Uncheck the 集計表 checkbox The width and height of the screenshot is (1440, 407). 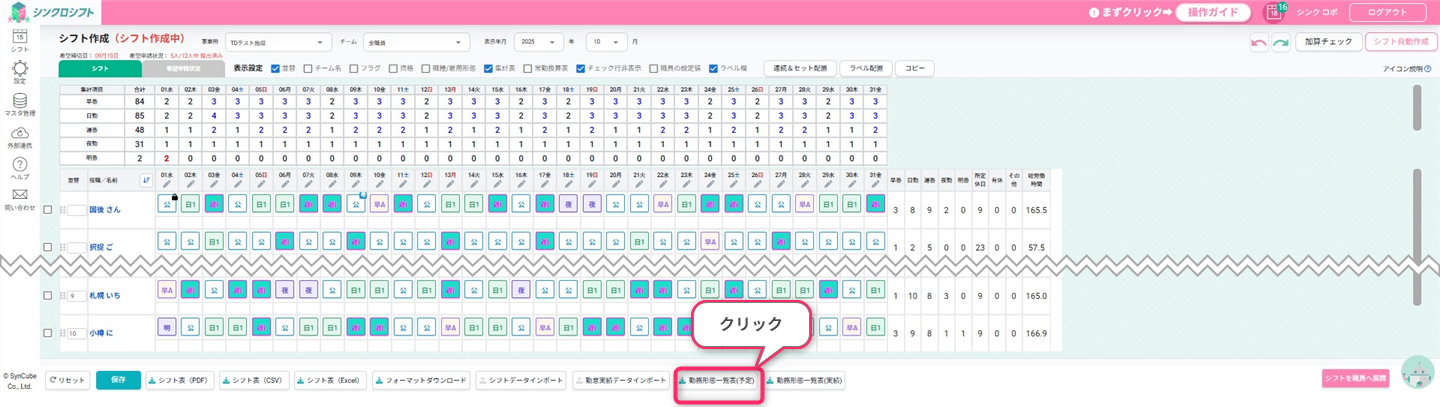(x=487, y=69)
